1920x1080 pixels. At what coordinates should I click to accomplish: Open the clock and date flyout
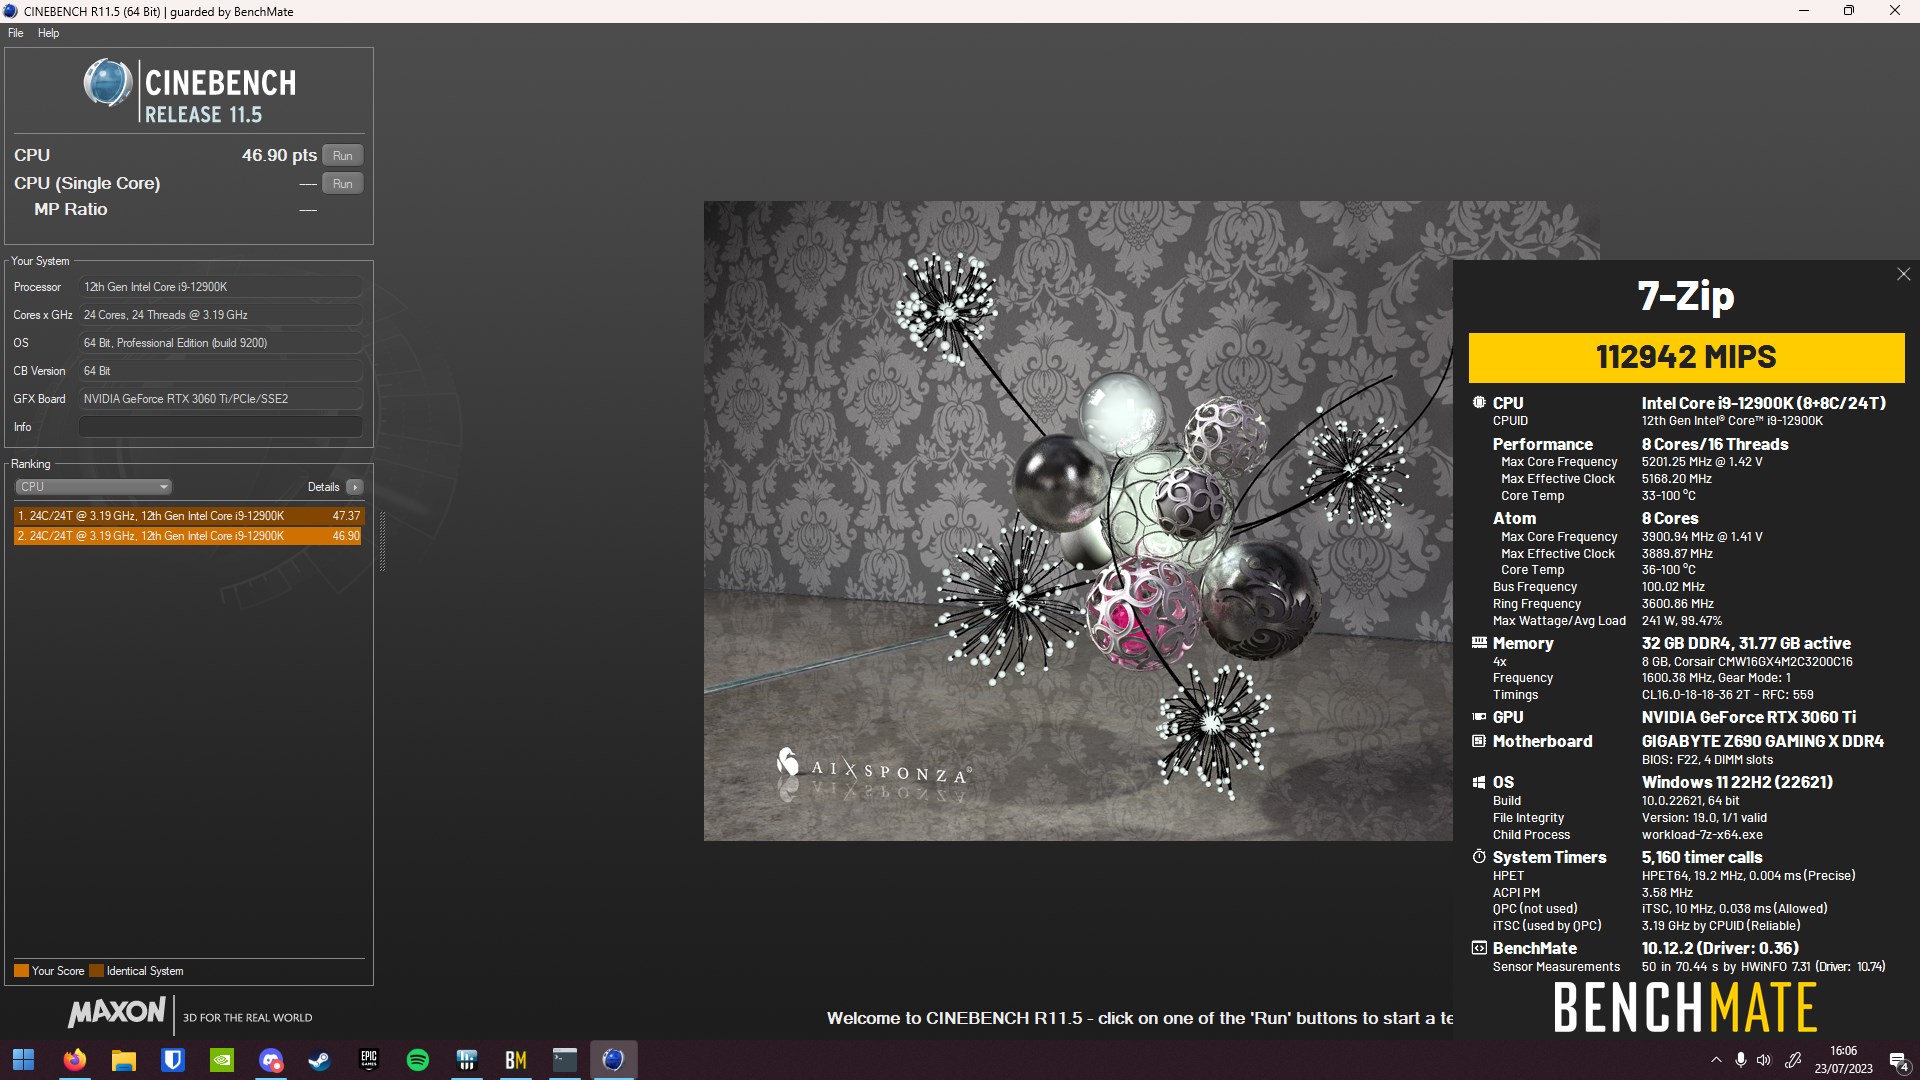(1843, 1060)
